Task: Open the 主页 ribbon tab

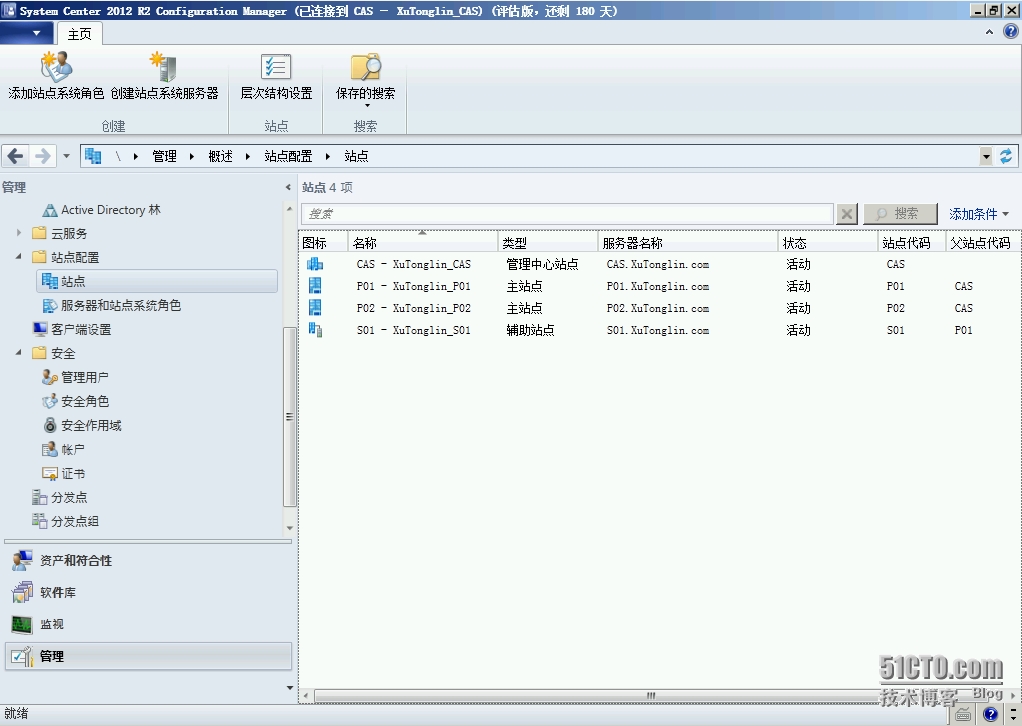Action: 80,34
